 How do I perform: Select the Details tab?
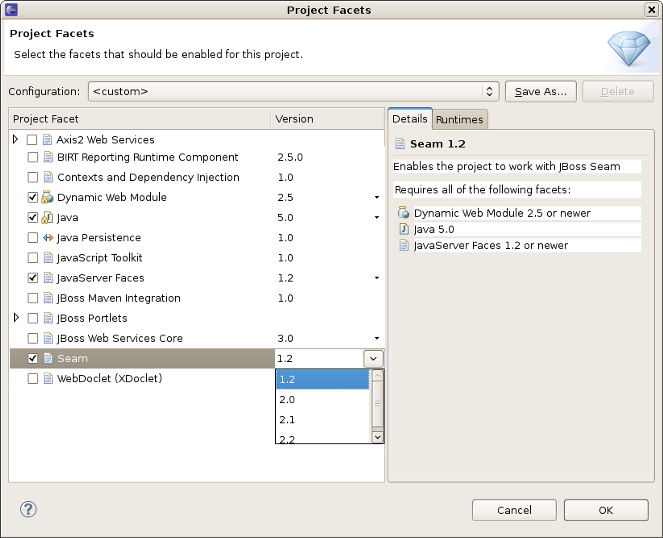click(x=410, y=119)
